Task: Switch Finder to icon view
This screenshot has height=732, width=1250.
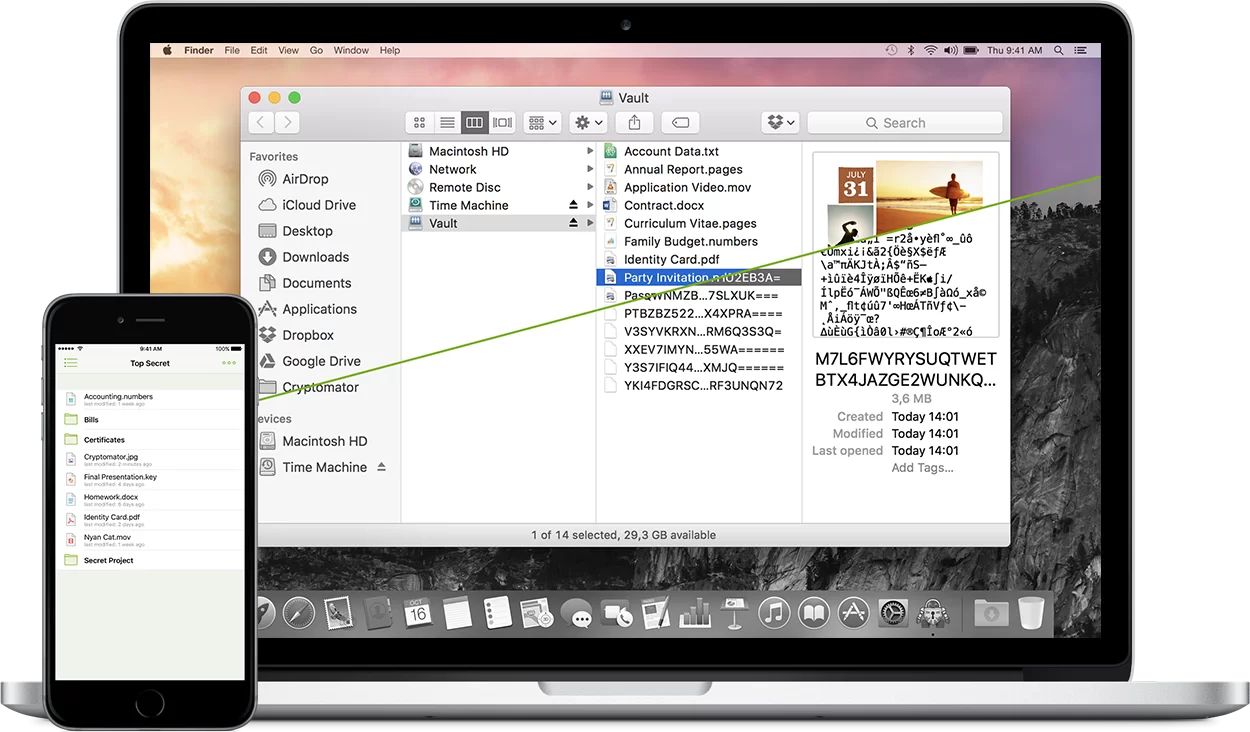Action: click(x=419, y=122)
